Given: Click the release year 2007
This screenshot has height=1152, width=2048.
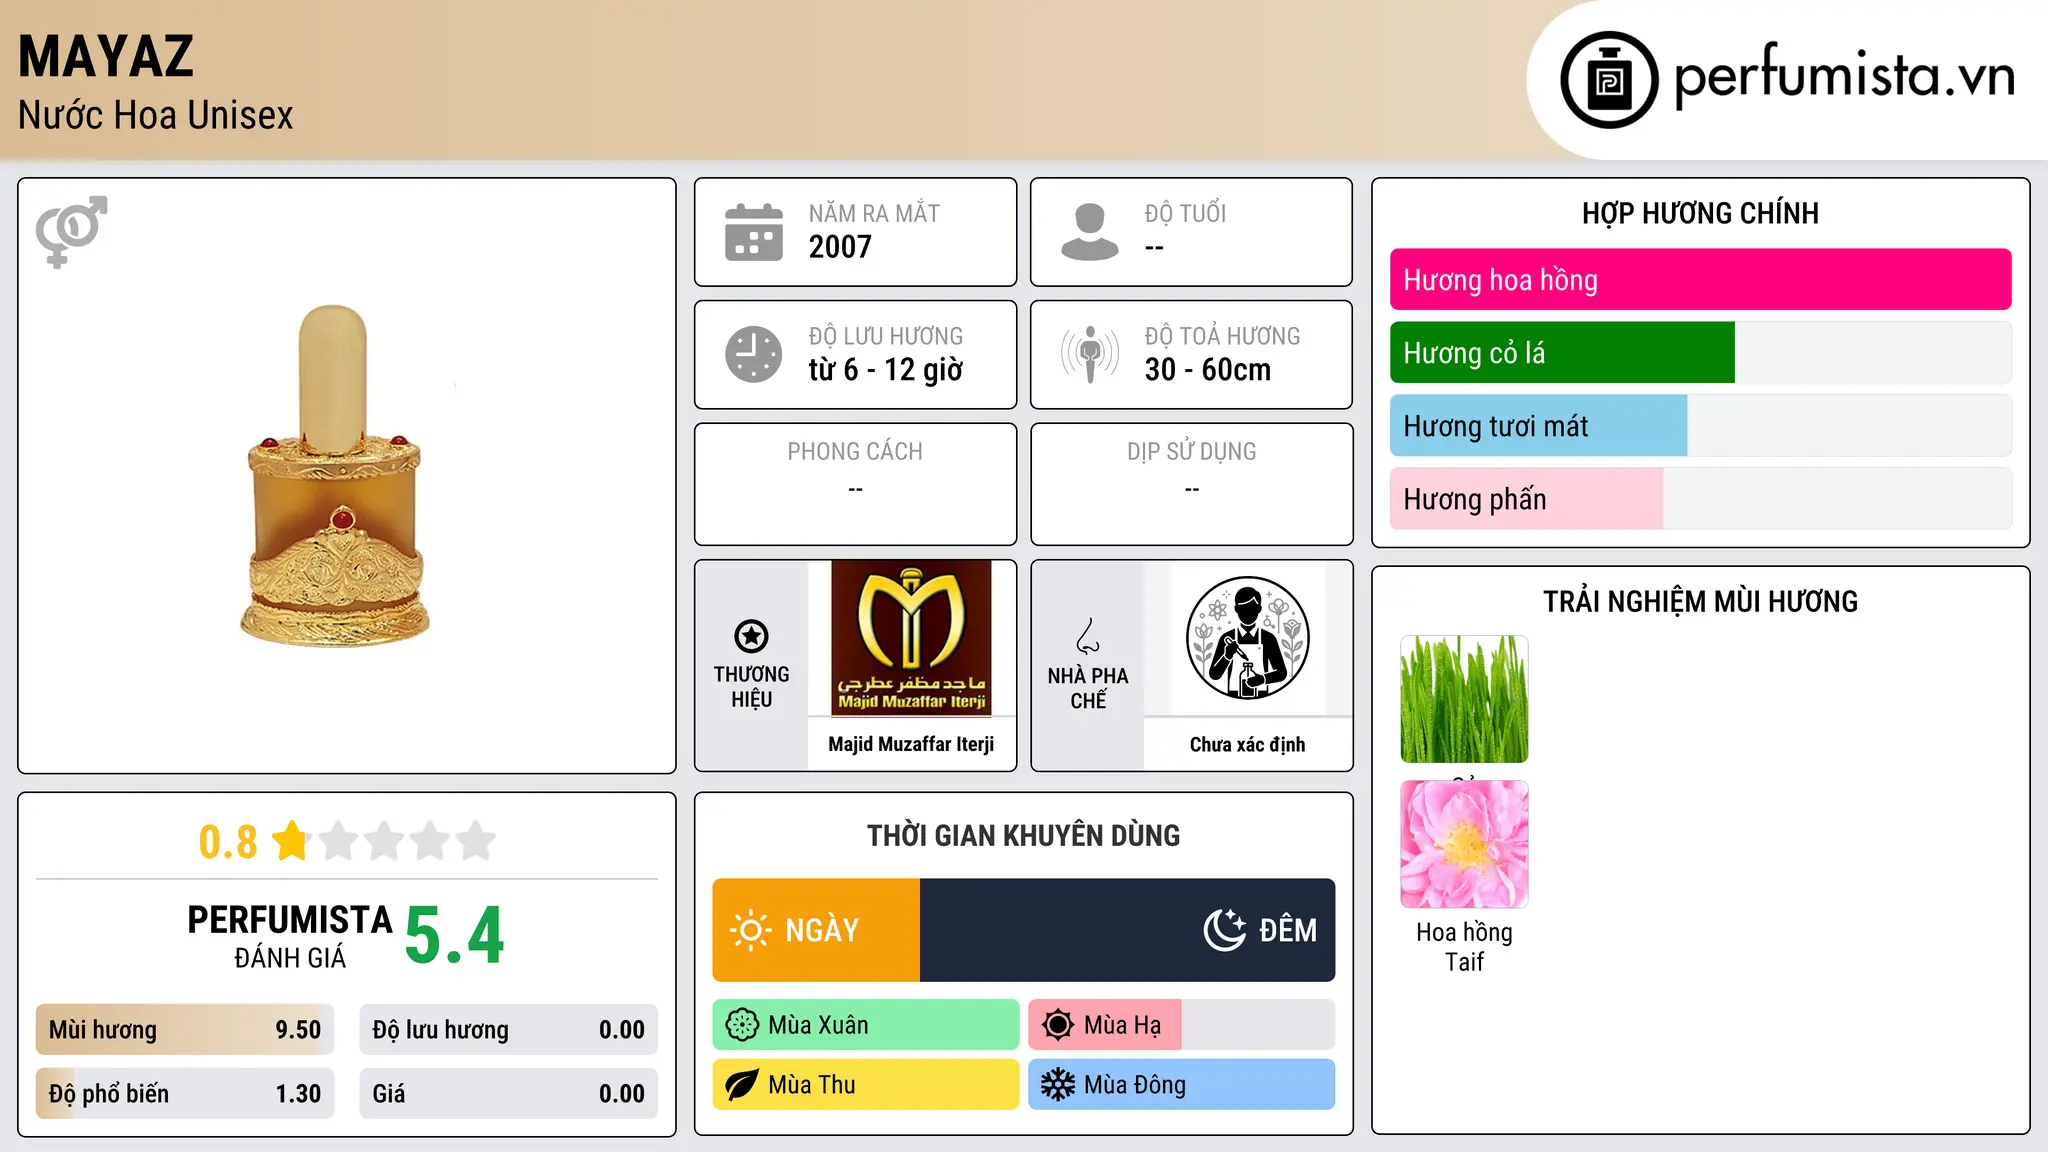Looking at the screenshot, I should click(x=840, y=247).
